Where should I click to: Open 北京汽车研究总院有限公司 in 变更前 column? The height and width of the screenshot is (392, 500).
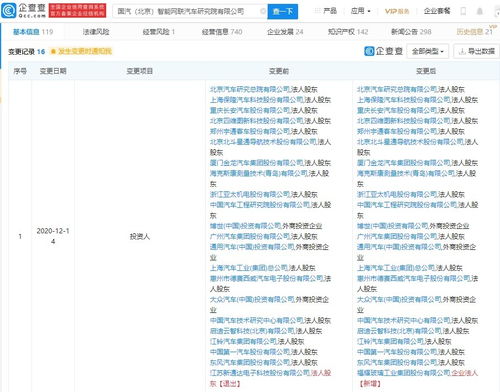coord(250,89)
